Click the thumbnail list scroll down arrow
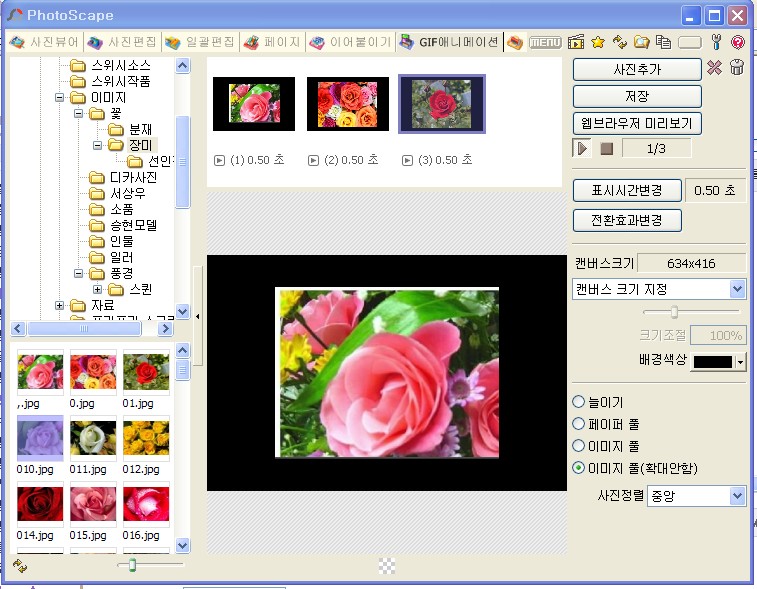757x589 pixels. coord(182,546)
